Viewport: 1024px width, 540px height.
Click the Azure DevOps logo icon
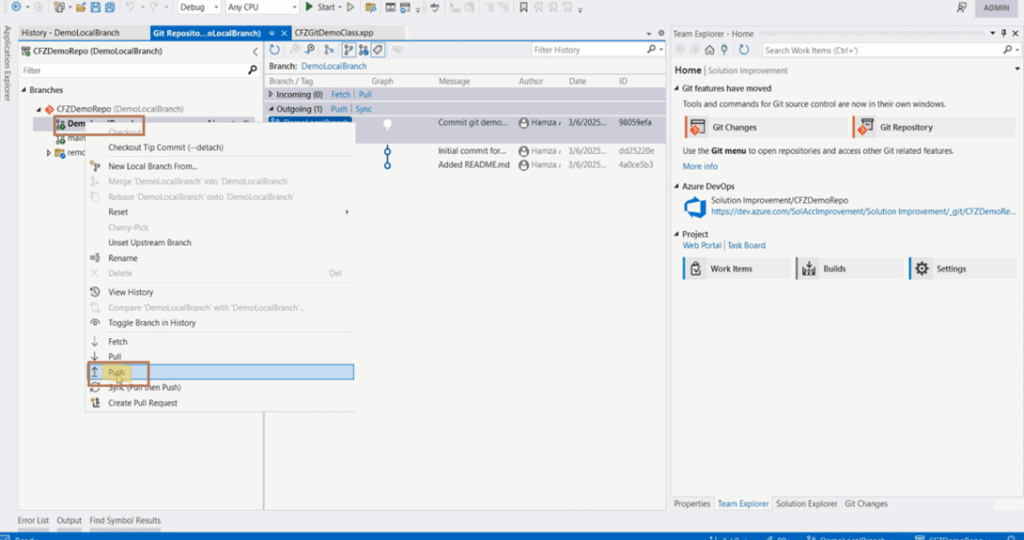click(695, 208)
